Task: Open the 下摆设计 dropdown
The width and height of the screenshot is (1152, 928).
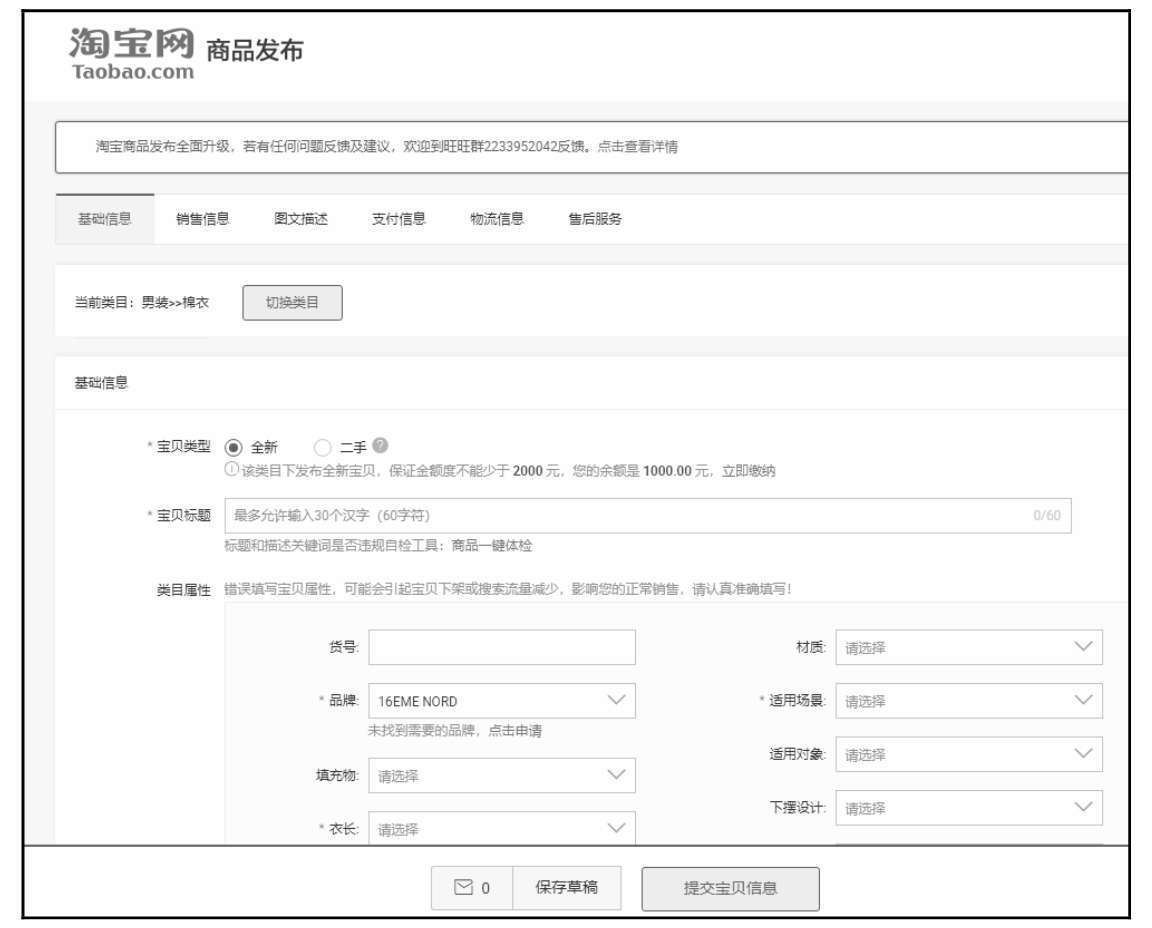Action: pyautogui.click(x=968, y=808)
